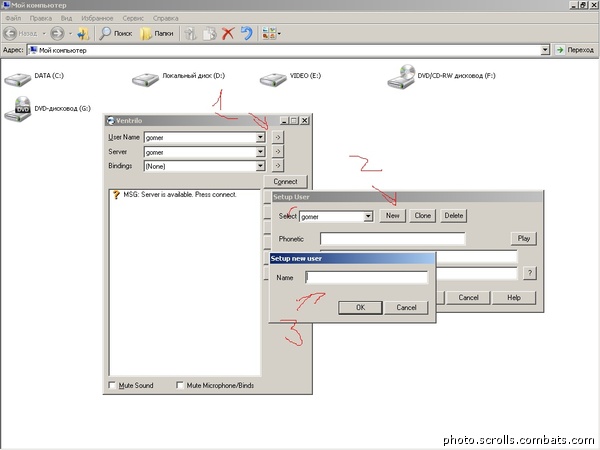The height and width of the screenshot is (450, 600).
Task: Open the Справка menu
Action: click(x=165, y=18)
